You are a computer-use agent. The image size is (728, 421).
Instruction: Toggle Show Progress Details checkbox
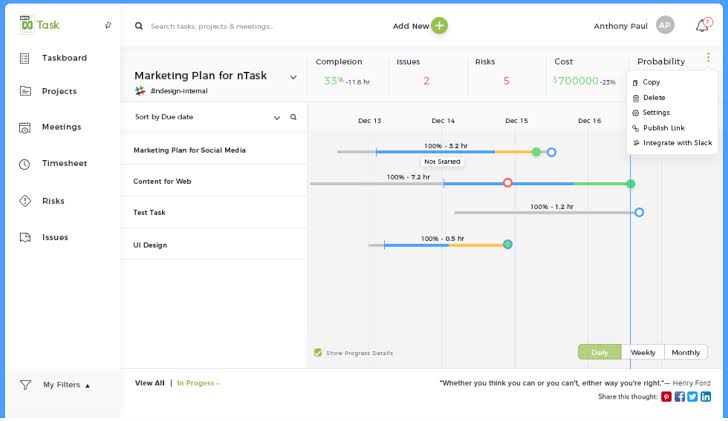[x=318, y=352]
